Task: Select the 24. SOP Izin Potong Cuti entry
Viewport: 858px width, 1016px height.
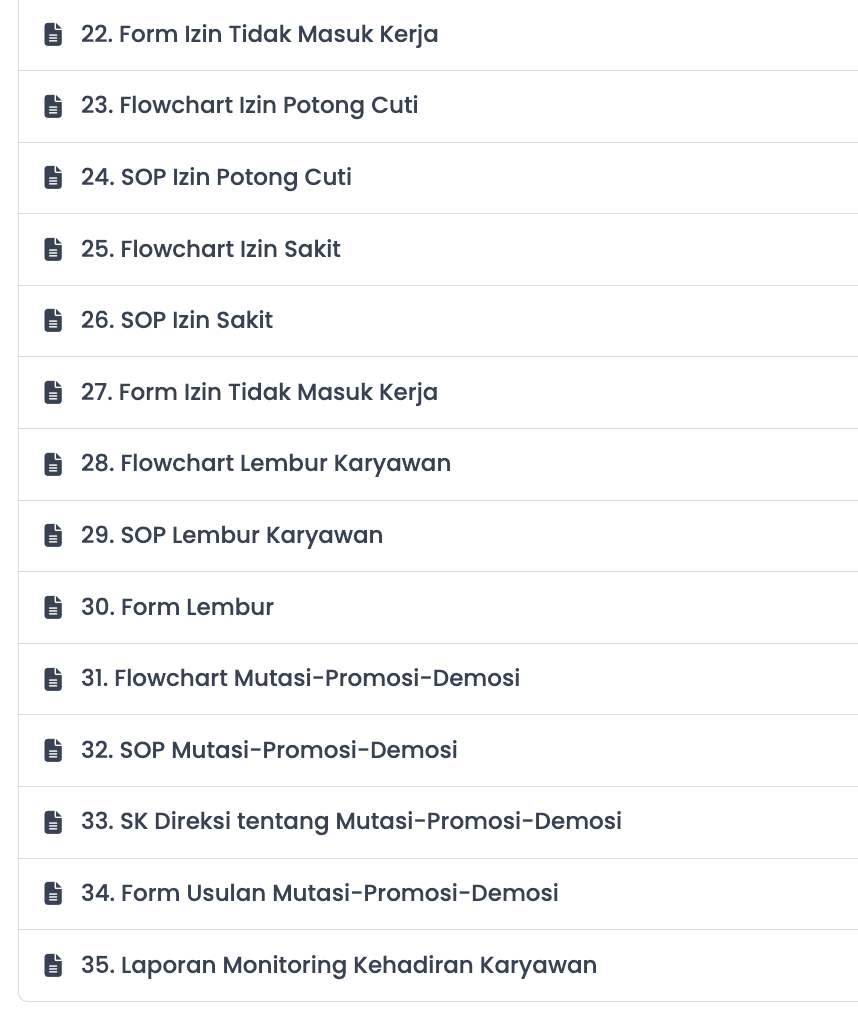Action: click(x=438, y=178)
